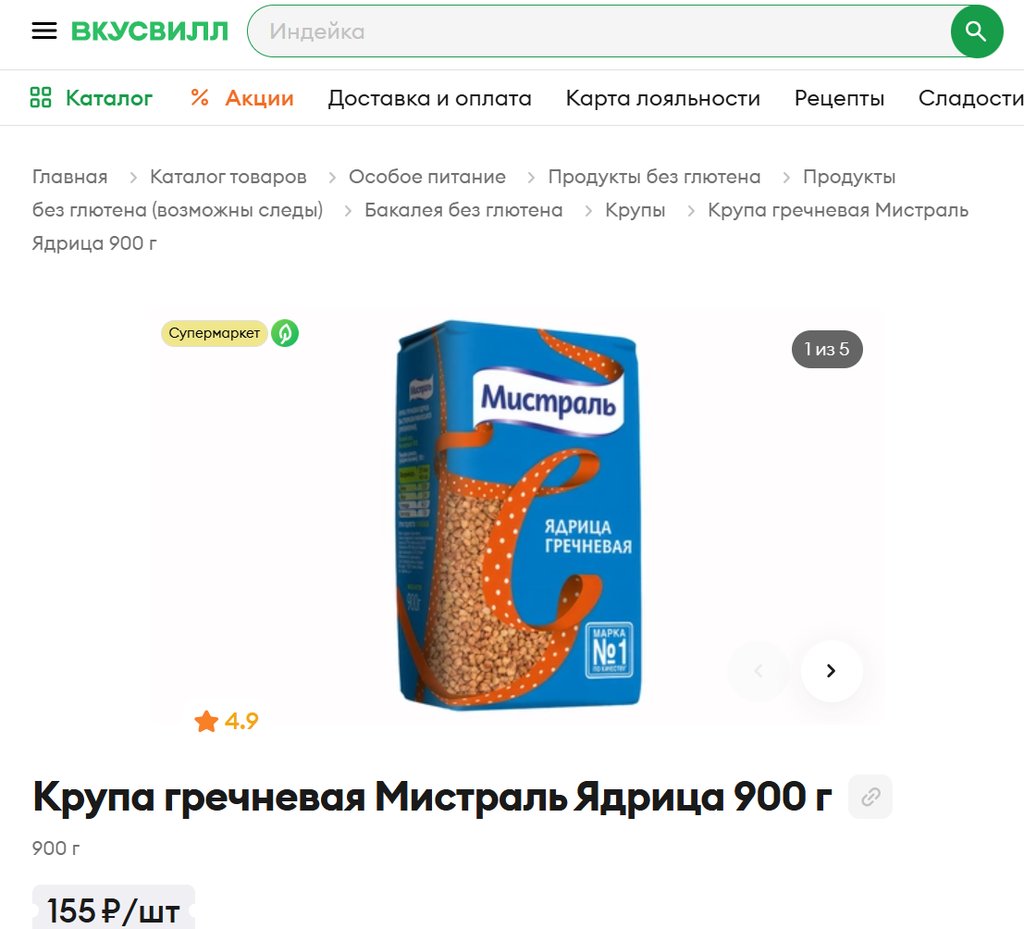
Task: Open Бакалея без глютена breadcrumb
Action: click(464, 210)
